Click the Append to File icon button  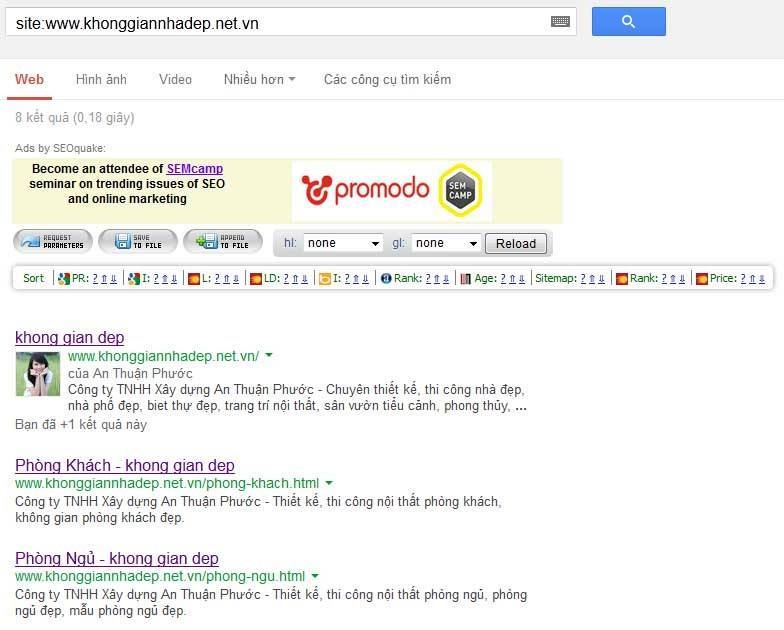coord(222,242)
